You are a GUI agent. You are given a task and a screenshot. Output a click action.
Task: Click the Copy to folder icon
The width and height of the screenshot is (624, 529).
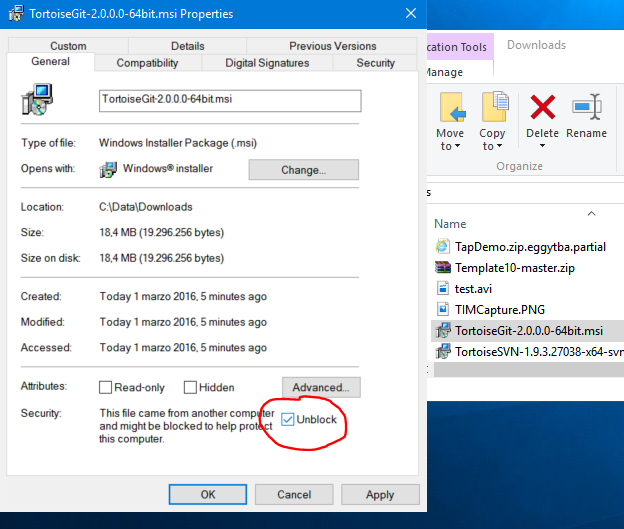pos(492,108)
